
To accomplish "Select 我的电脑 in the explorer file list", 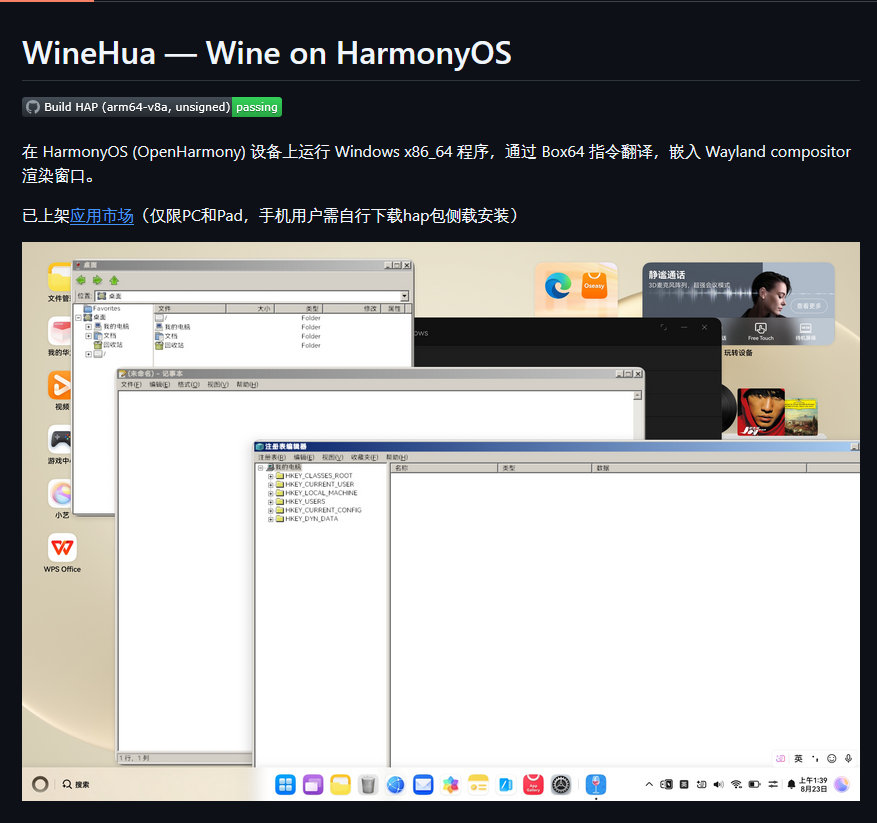I will [x=173, y=327].
